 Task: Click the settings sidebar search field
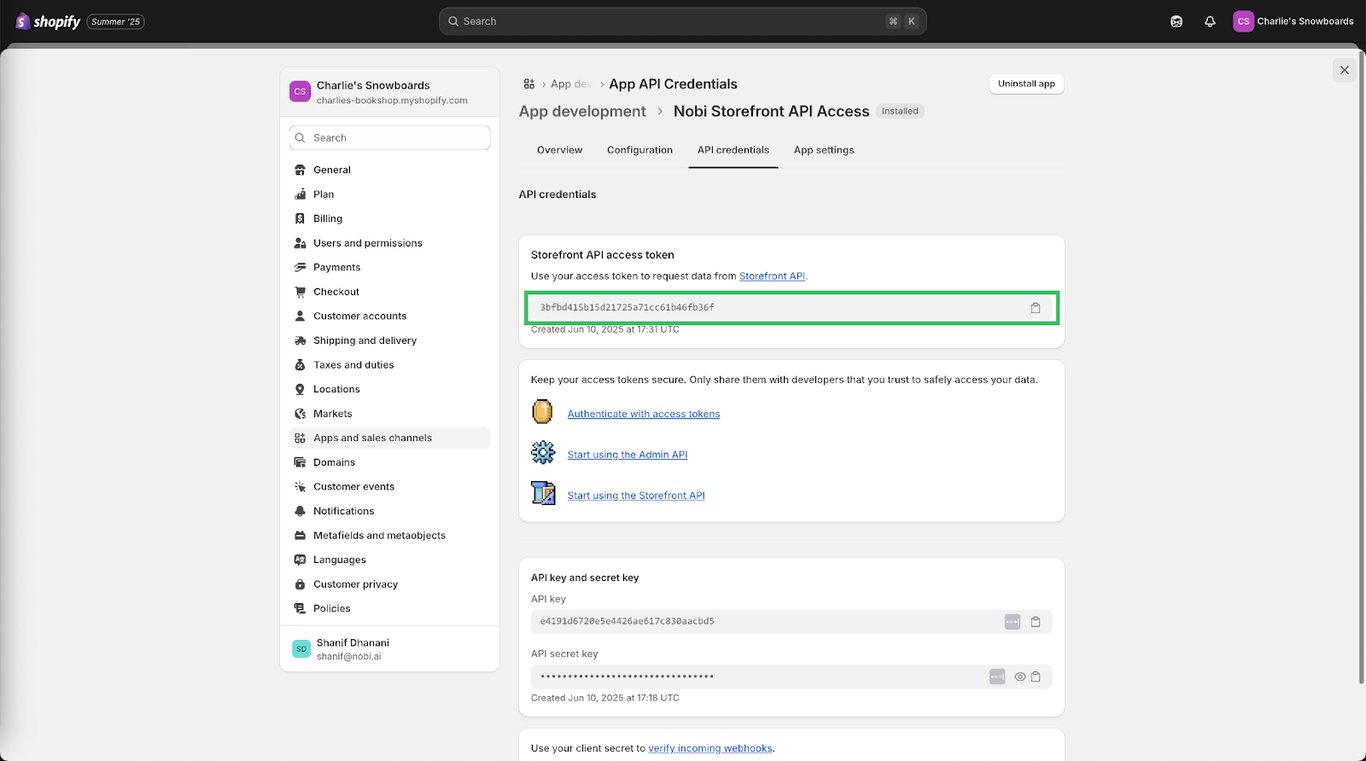coord(390,138)
